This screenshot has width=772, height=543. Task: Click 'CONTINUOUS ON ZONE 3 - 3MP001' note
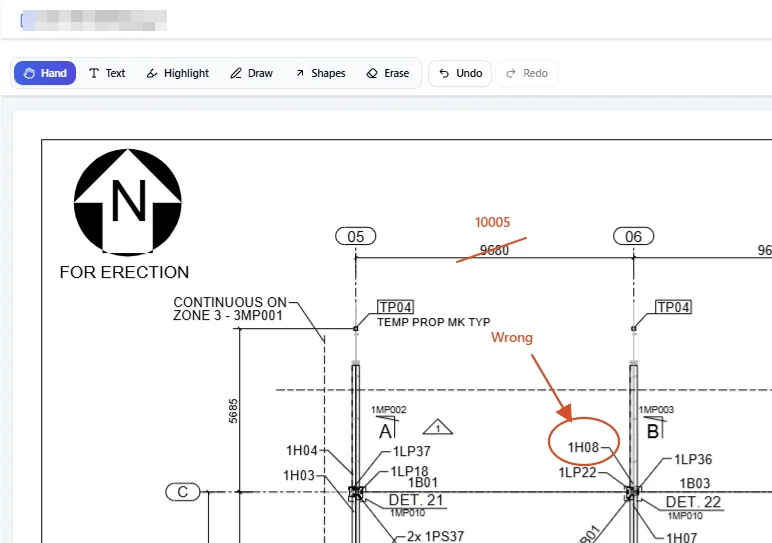coord(229,309)
